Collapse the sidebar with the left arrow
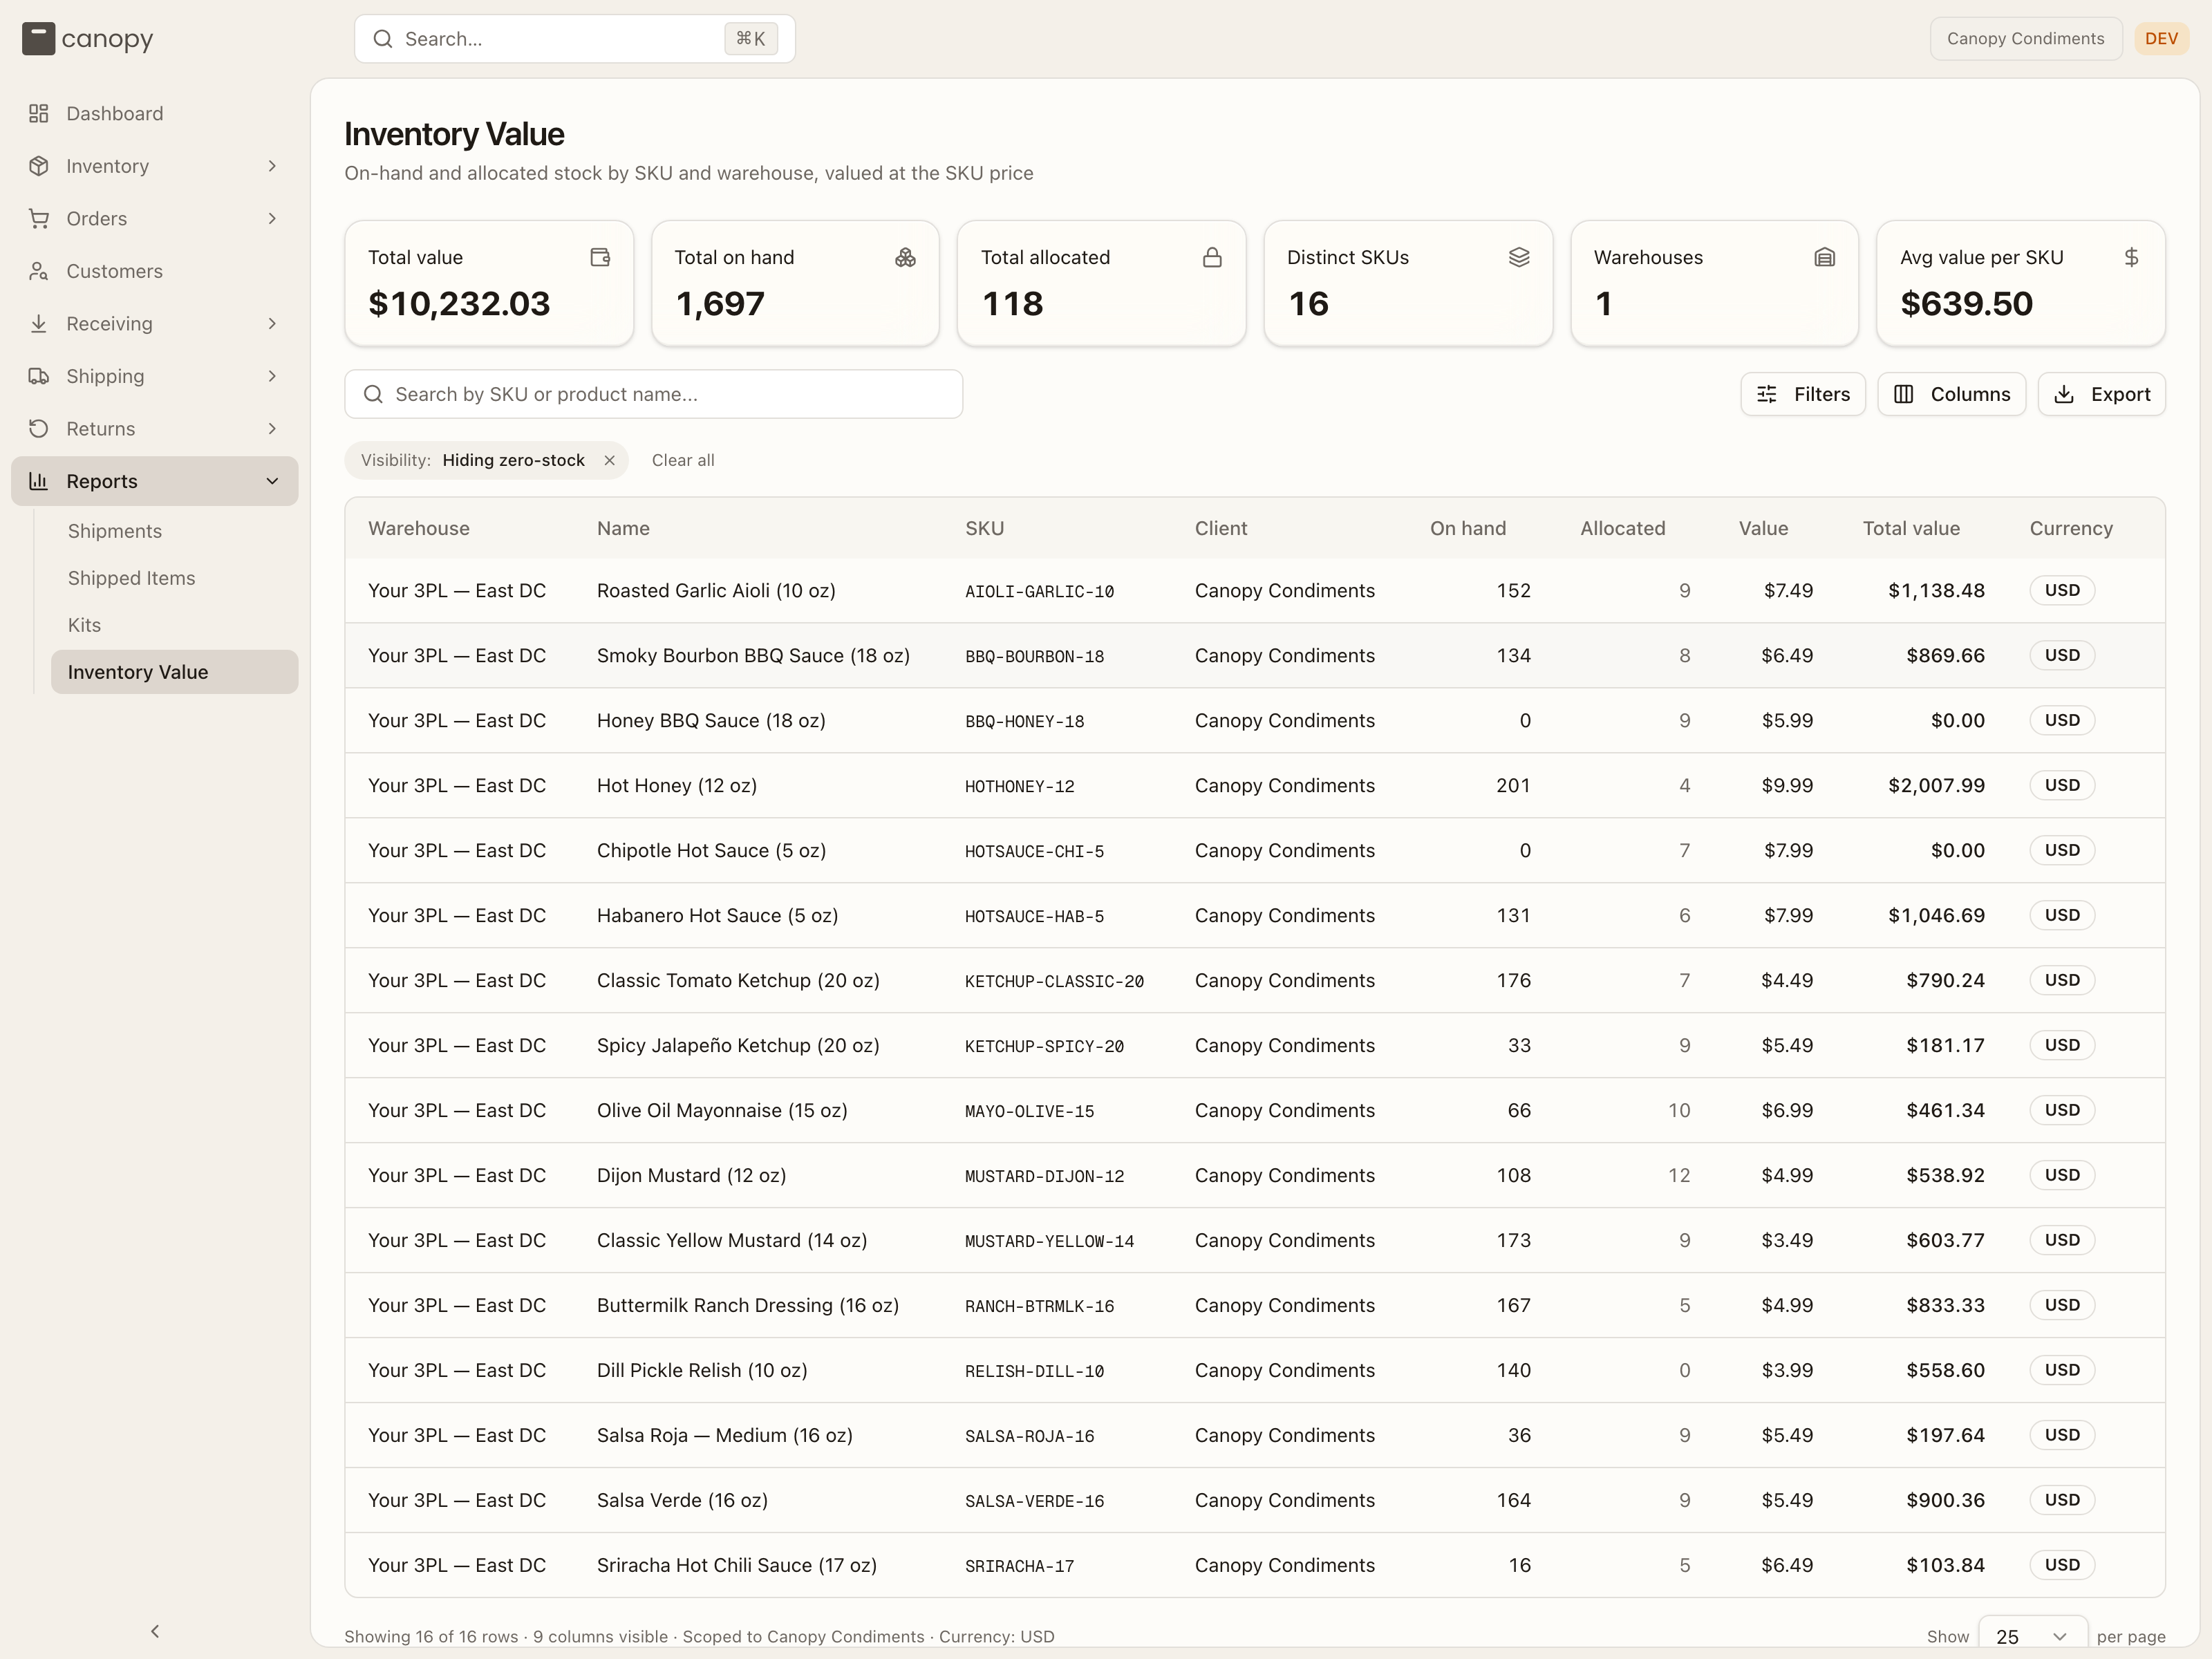 pos(155,1632)
